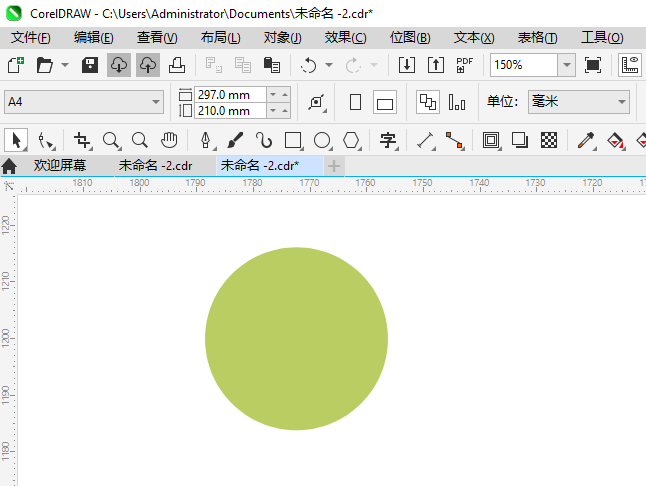Select the Transparency checkerboard tool

tap(549, 140)
